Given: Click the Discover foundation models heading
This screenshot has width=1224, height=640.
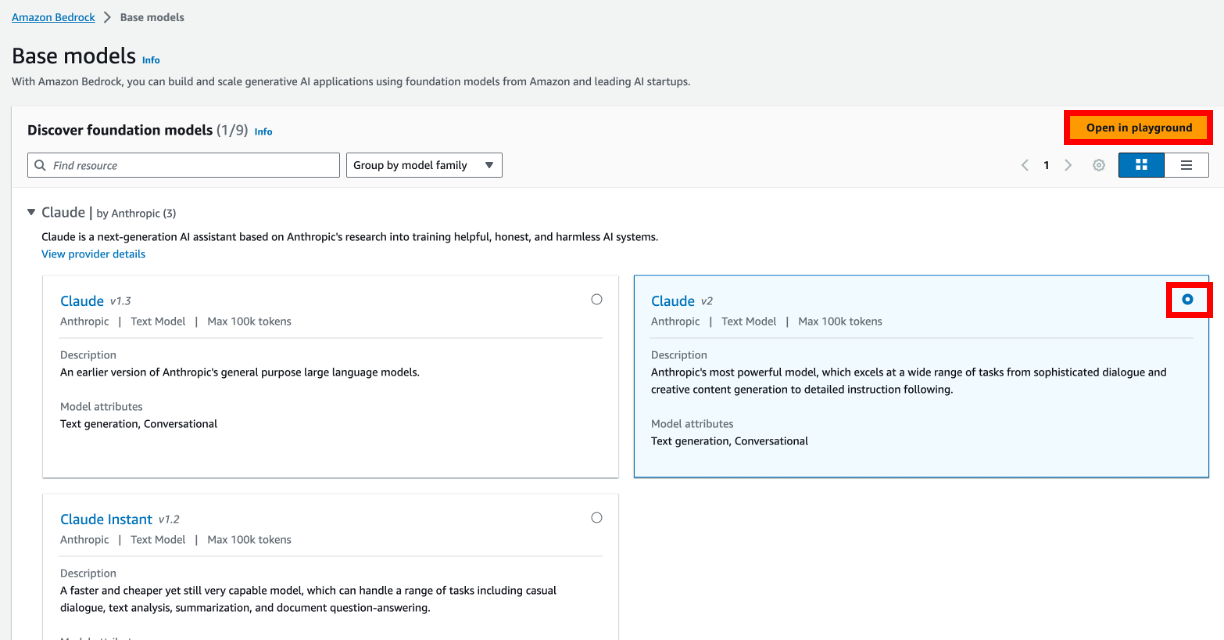Looking at the screenshot, I should coord(120,130).
